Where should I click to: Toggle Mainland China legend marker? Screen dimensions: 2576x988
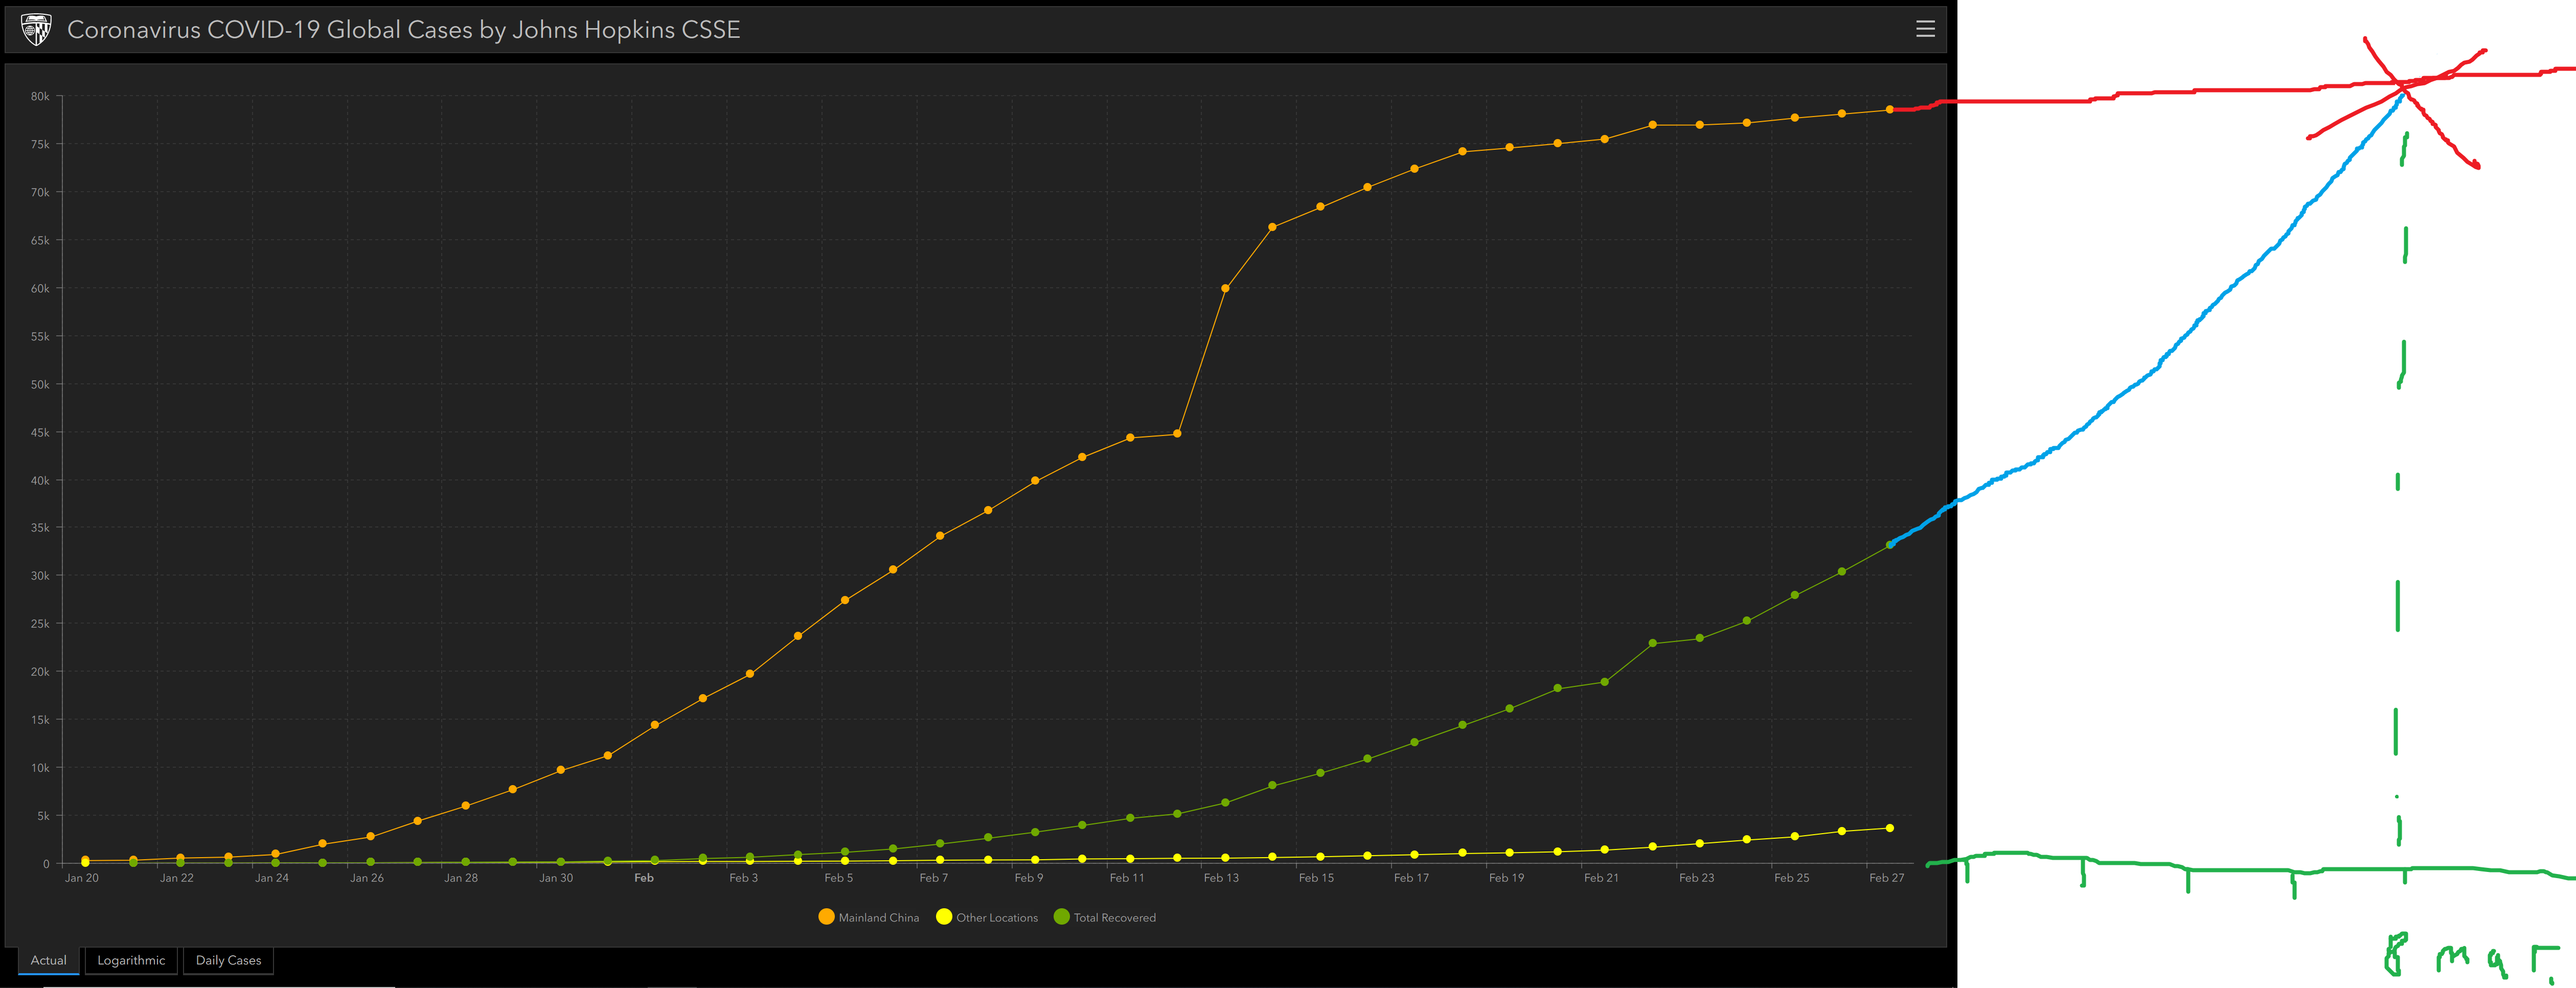tap(826, 917)
